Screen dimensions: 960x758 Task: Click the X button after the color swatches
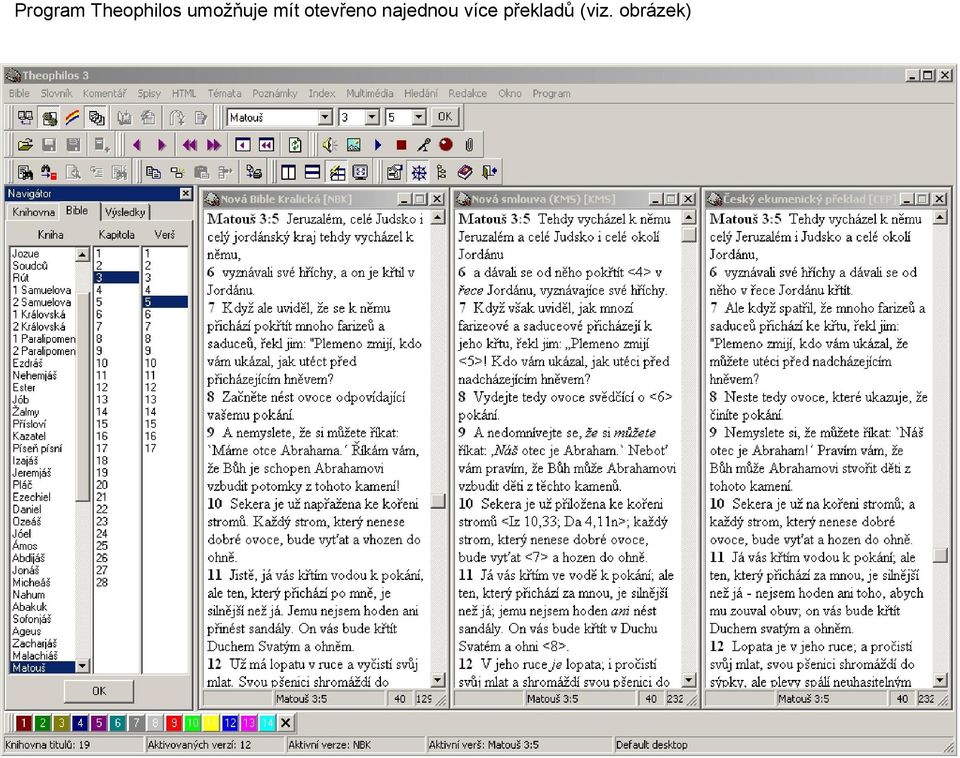(285, 723)
